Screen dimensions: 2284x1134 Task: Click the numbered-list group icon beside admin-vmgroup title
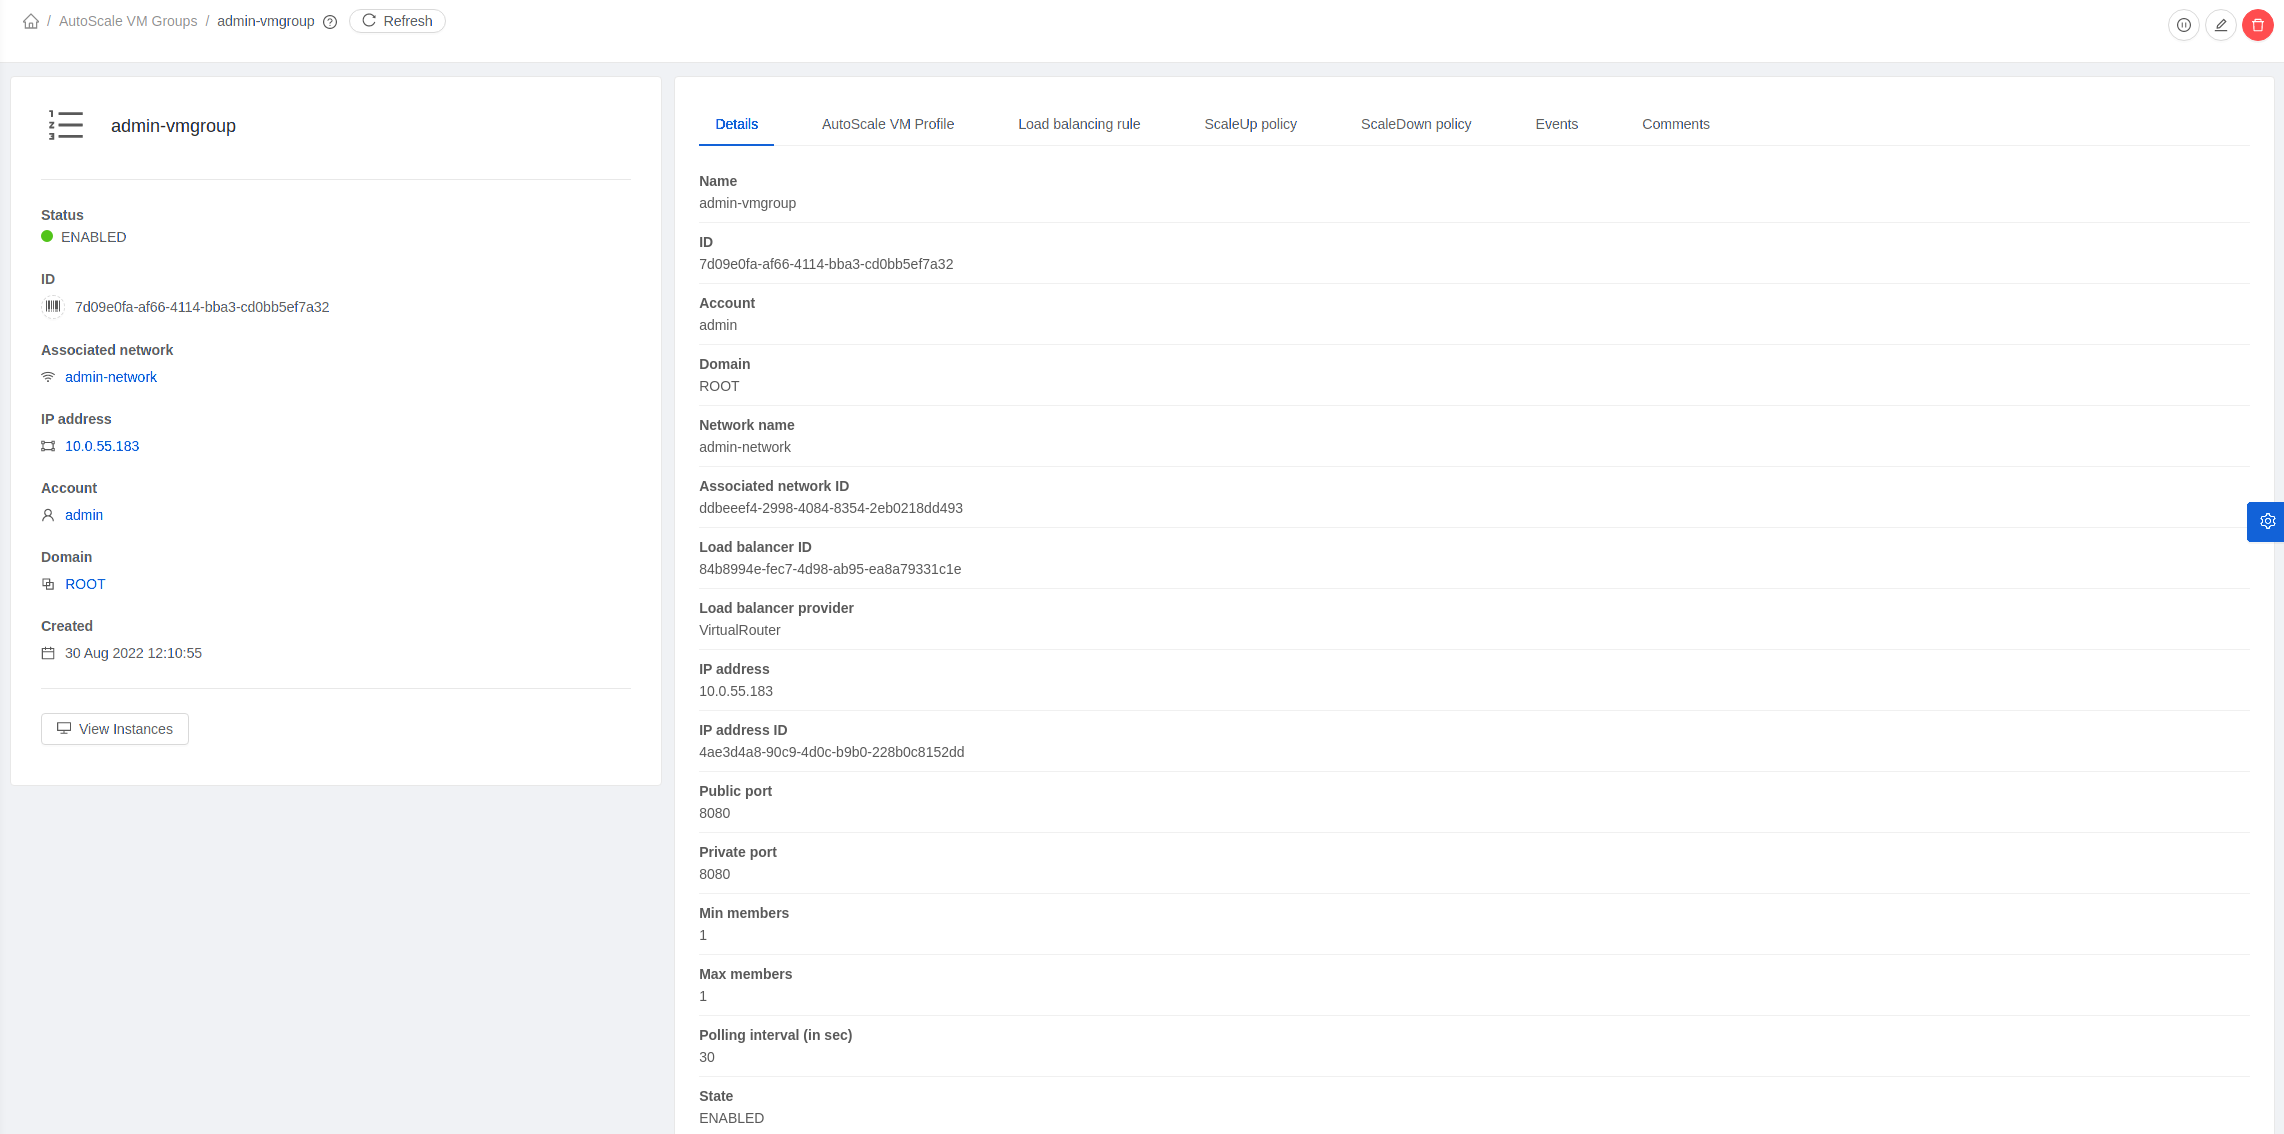point(66,125)
